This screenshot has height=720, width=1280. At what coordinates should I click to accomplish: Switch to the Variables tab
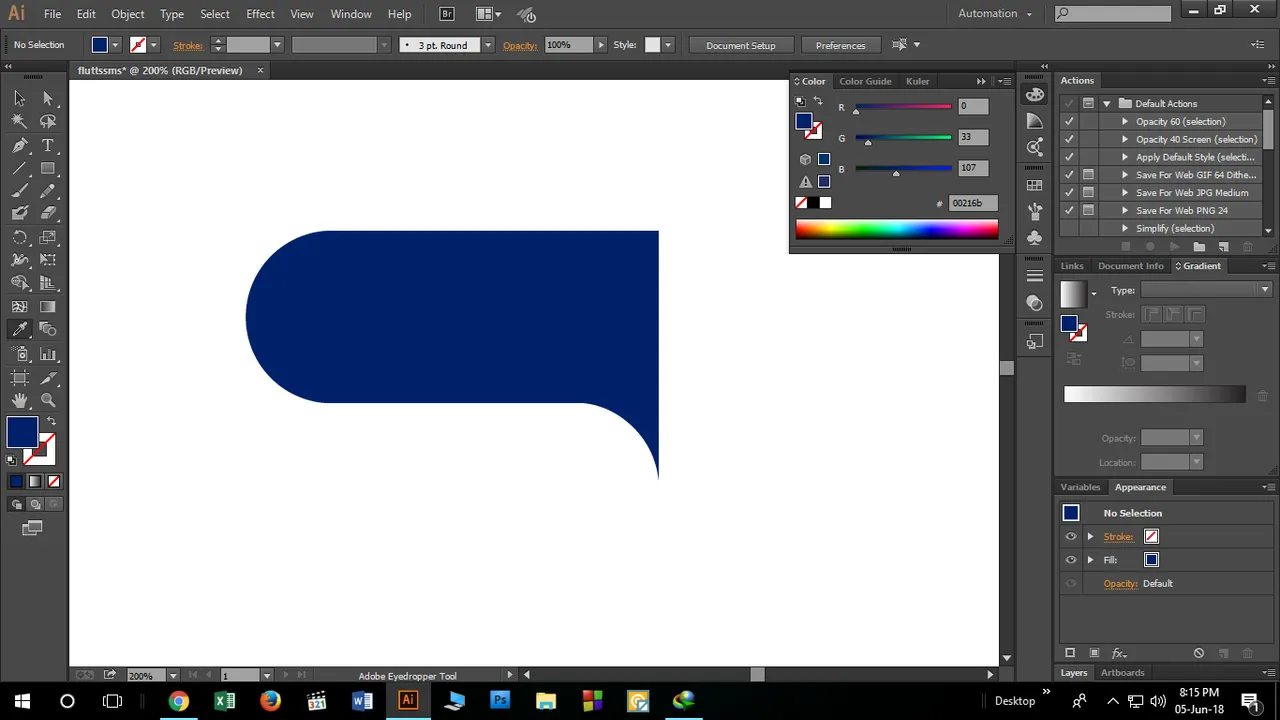[x=1080, y=487]
